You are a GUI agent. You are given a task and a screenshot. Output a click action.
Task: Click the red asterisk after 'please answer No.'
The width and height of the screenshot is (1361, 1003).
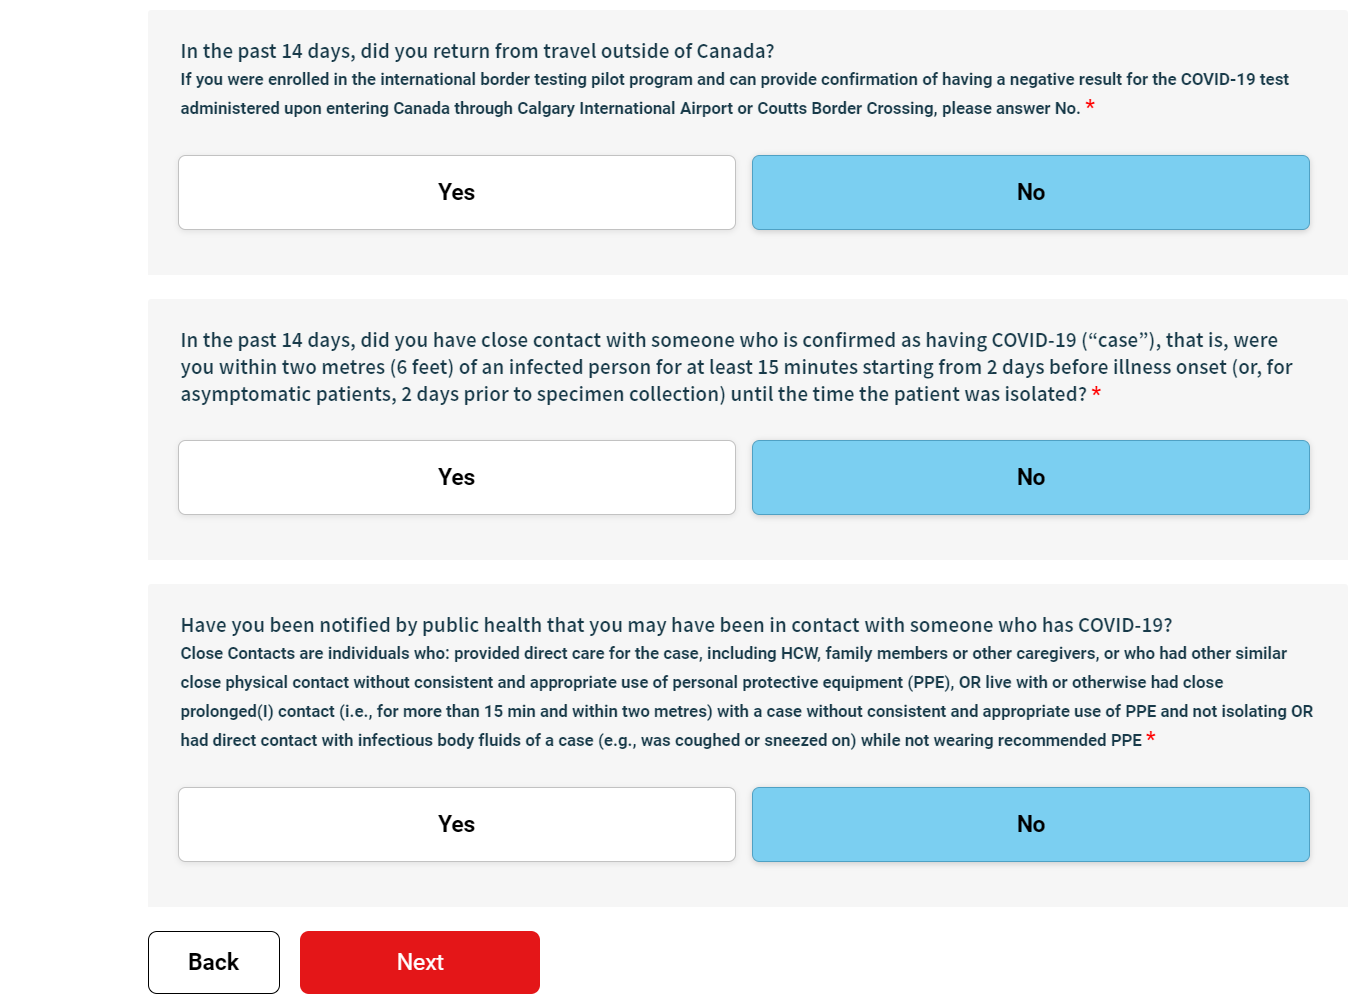coord(1090,107)
